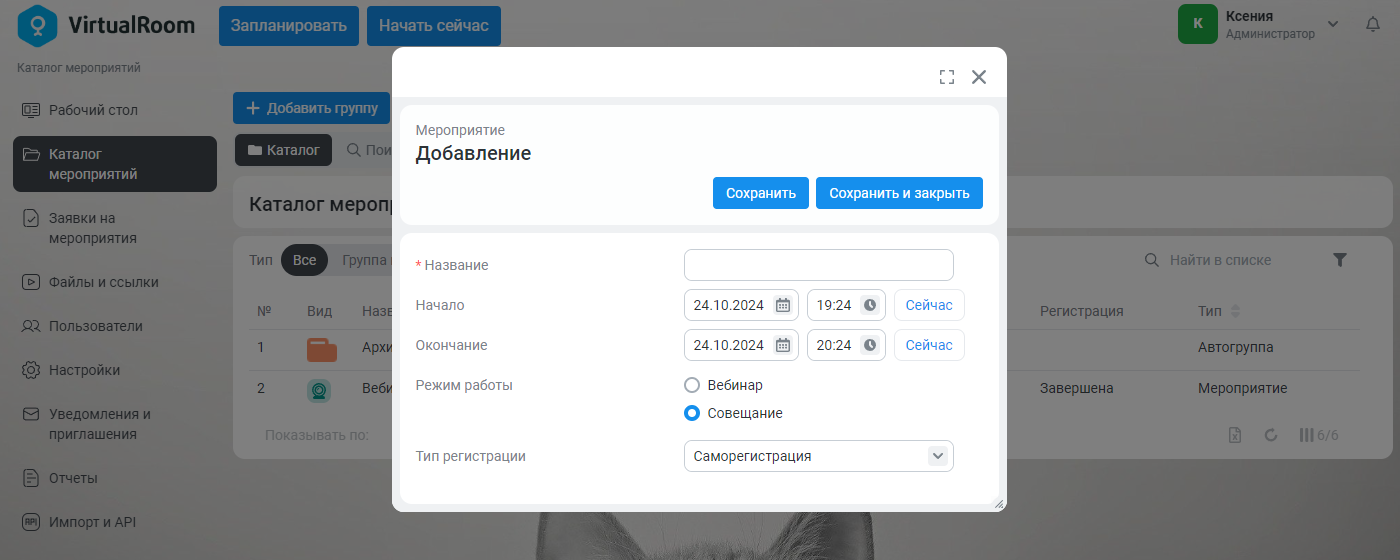The image size is (1400, 560).
Task: Open the columns selector 6/6
Action: coord(1318,435)
